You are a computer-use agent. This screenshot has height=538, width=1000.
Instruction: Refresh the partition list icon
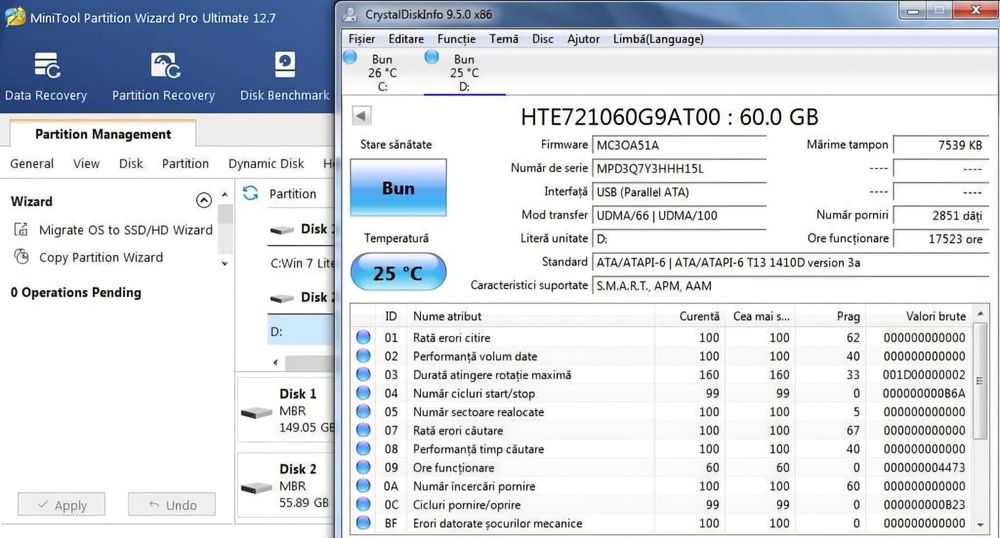click(x=251, y=193)
